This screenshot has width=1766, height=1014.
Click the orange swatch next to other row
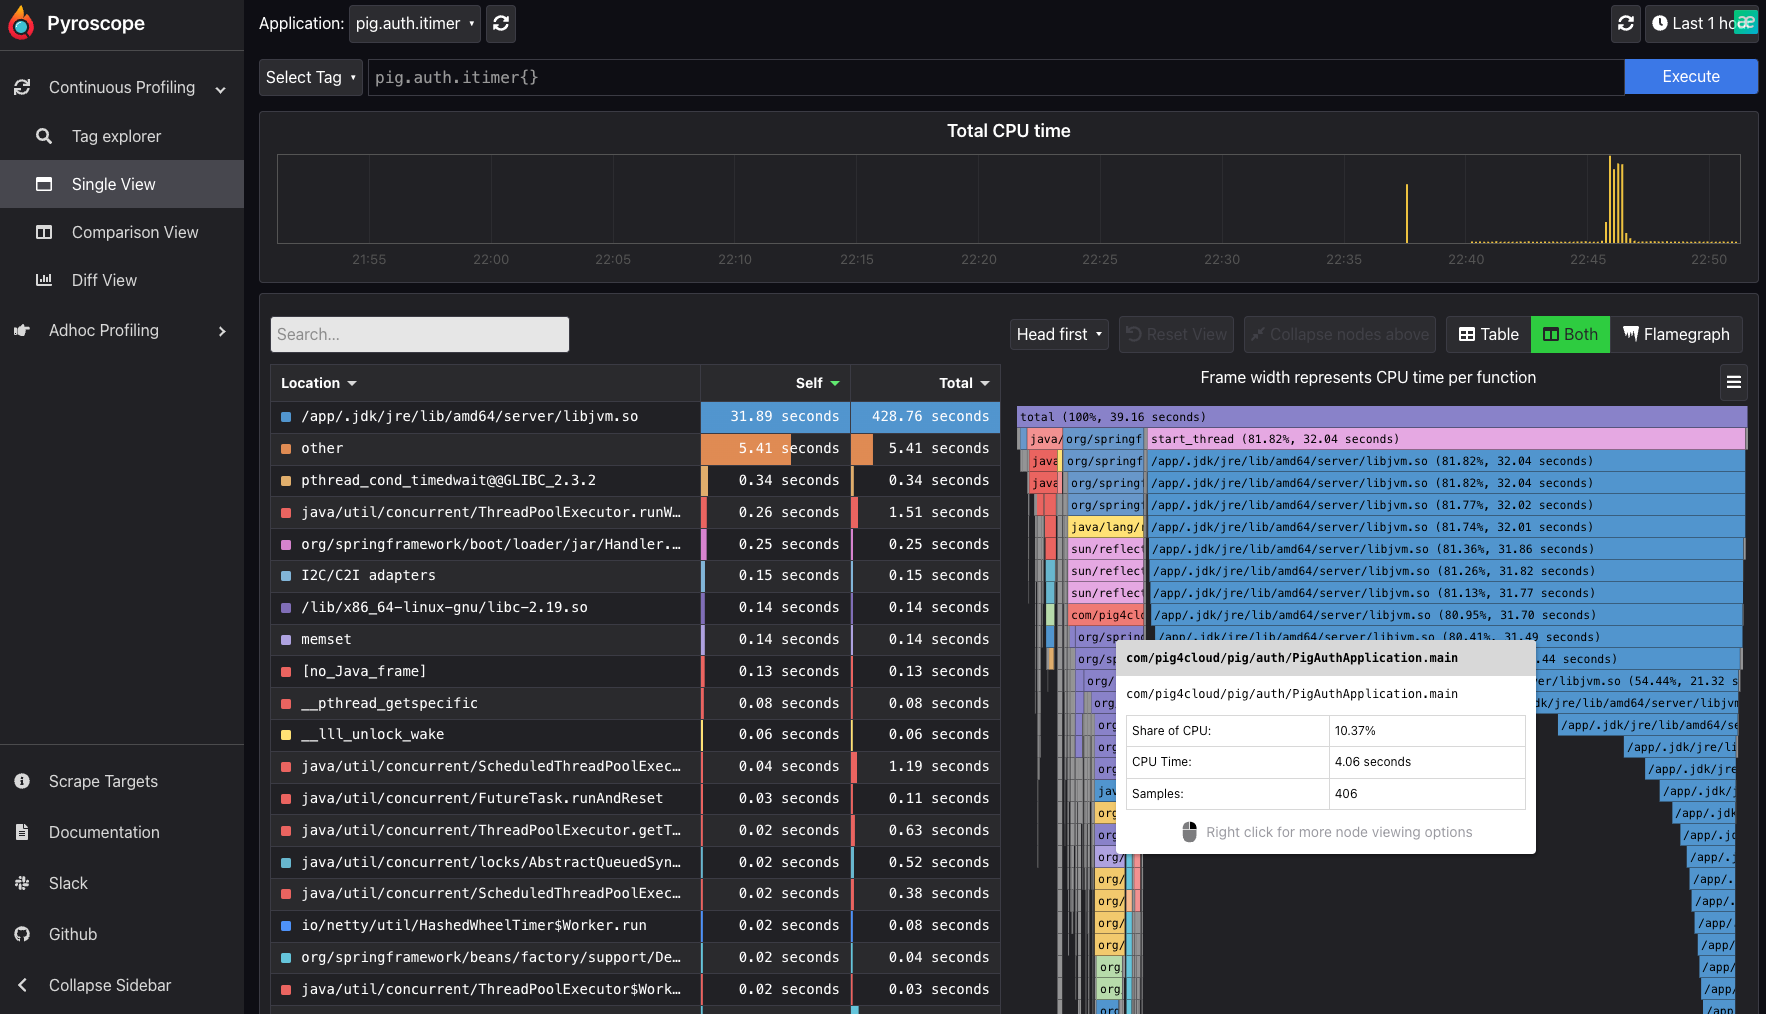(x=286, y=449)
